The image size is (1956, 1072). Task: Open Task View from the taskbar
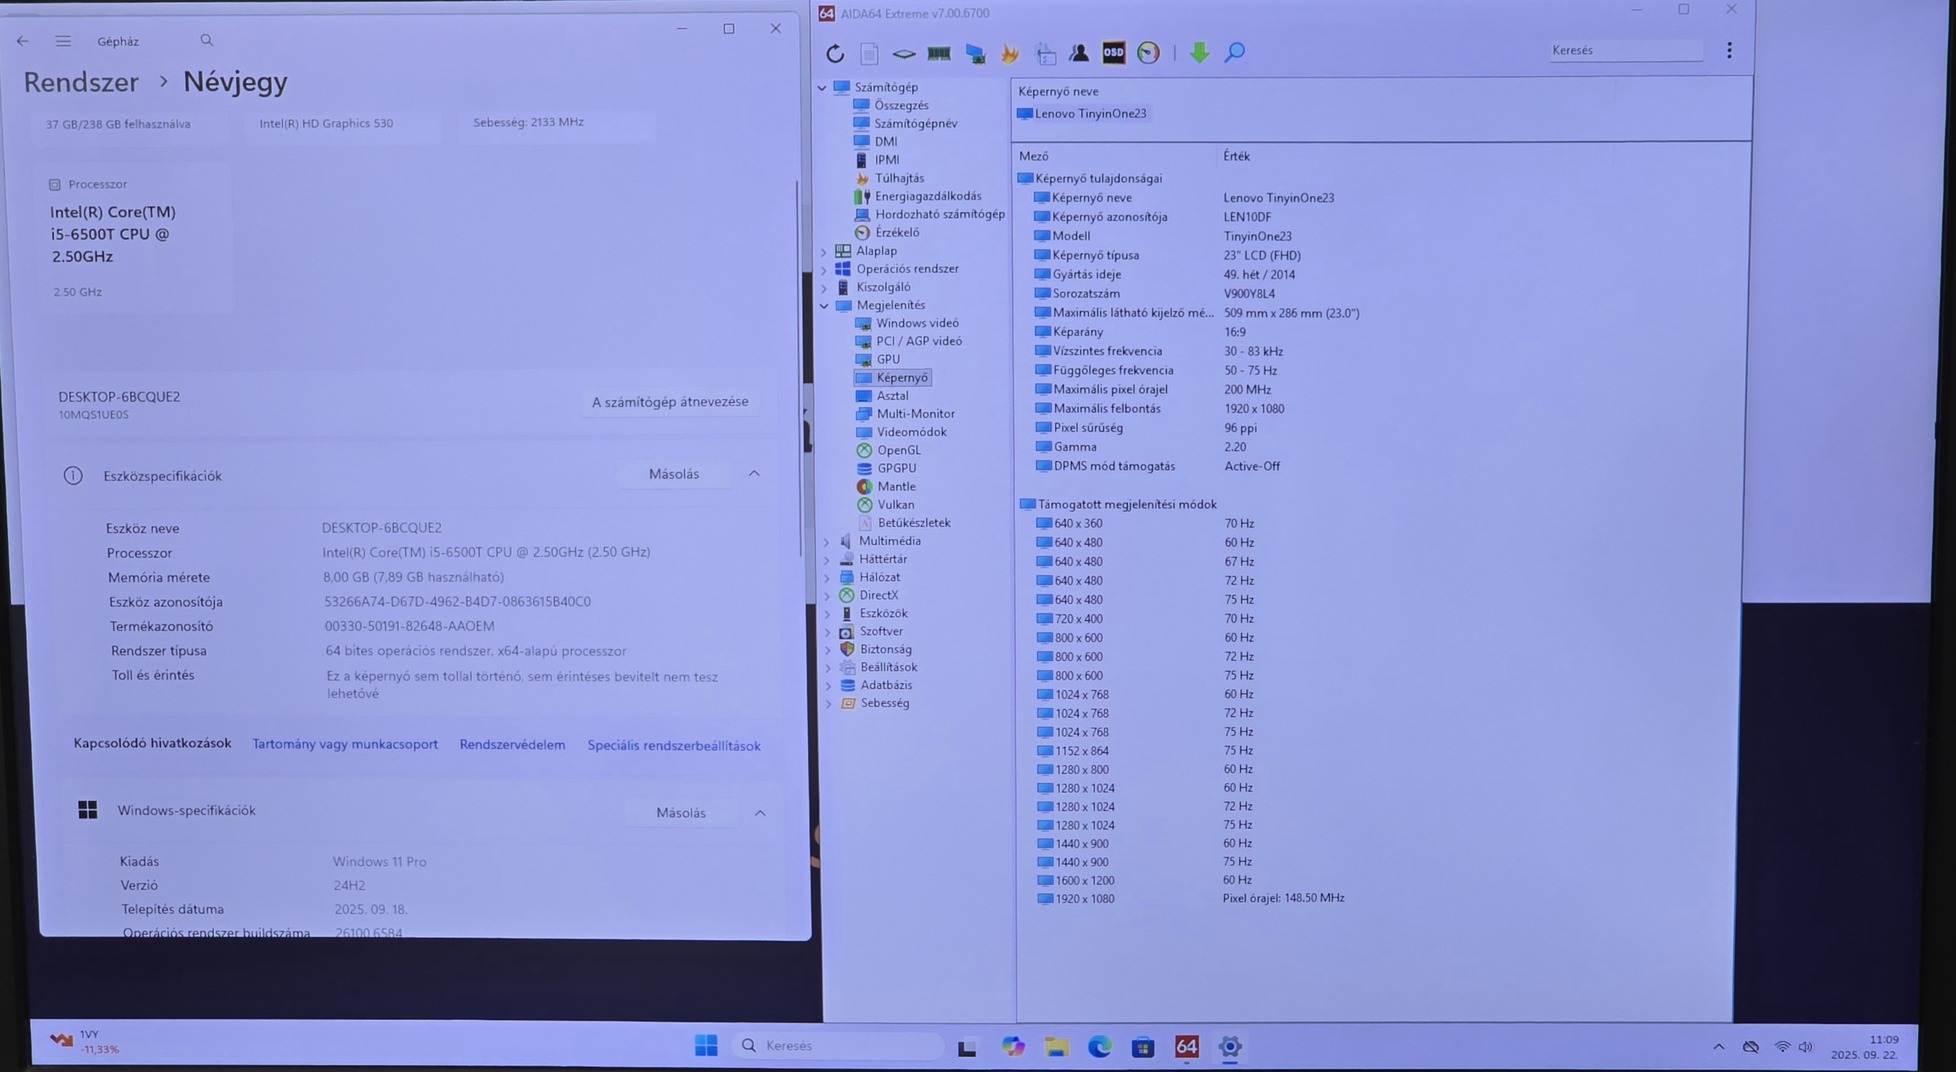(x=967, y=1047)
